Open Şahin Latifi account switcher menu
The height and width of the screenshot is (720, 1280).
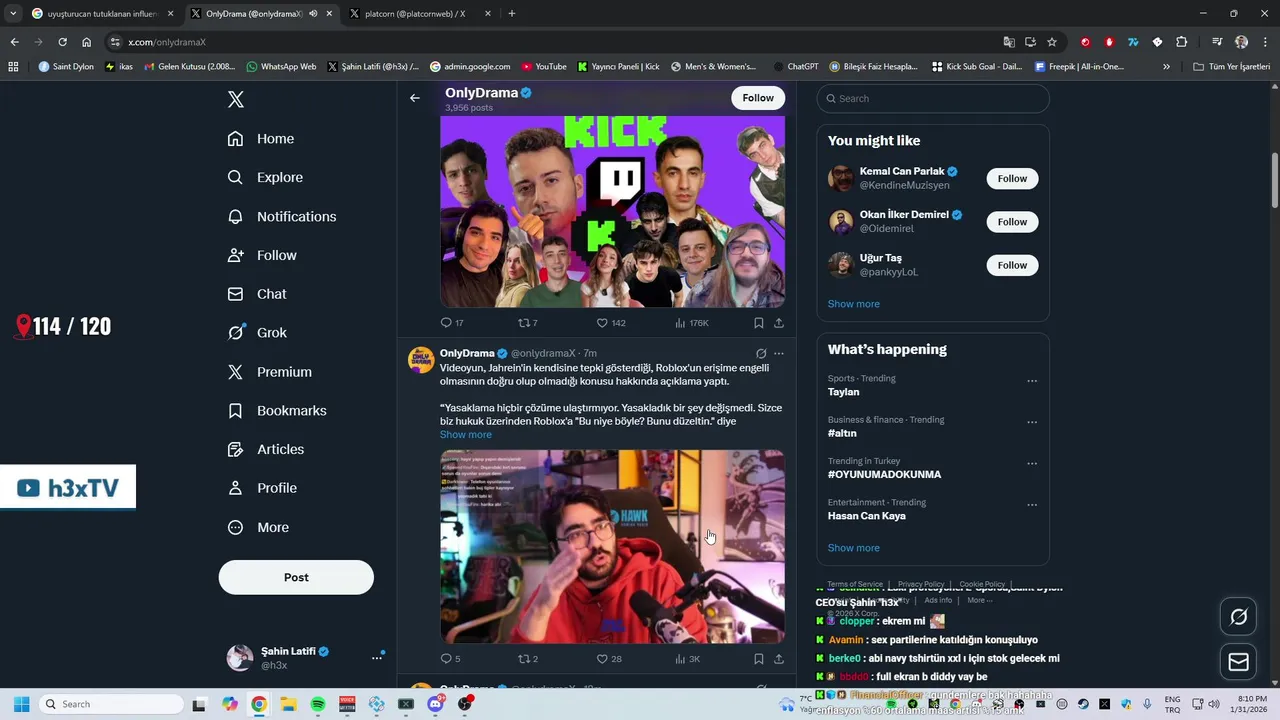[x=306, y=657]
